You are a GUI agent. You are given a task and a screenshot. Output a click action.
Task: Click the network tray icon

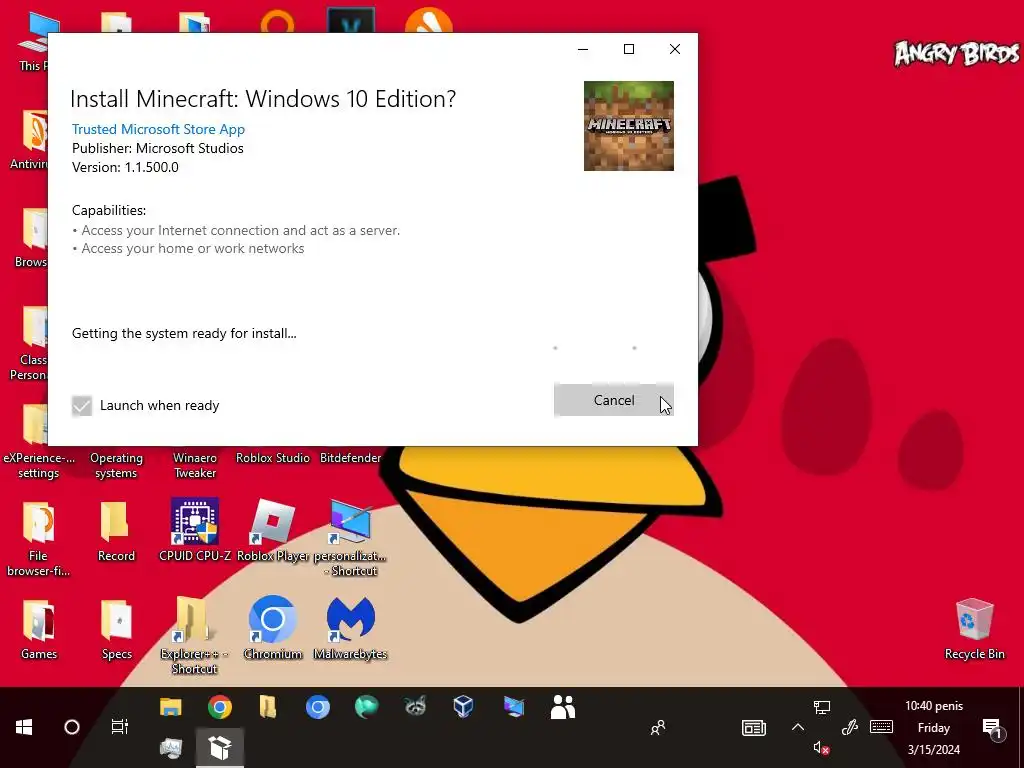pos(822,707)
